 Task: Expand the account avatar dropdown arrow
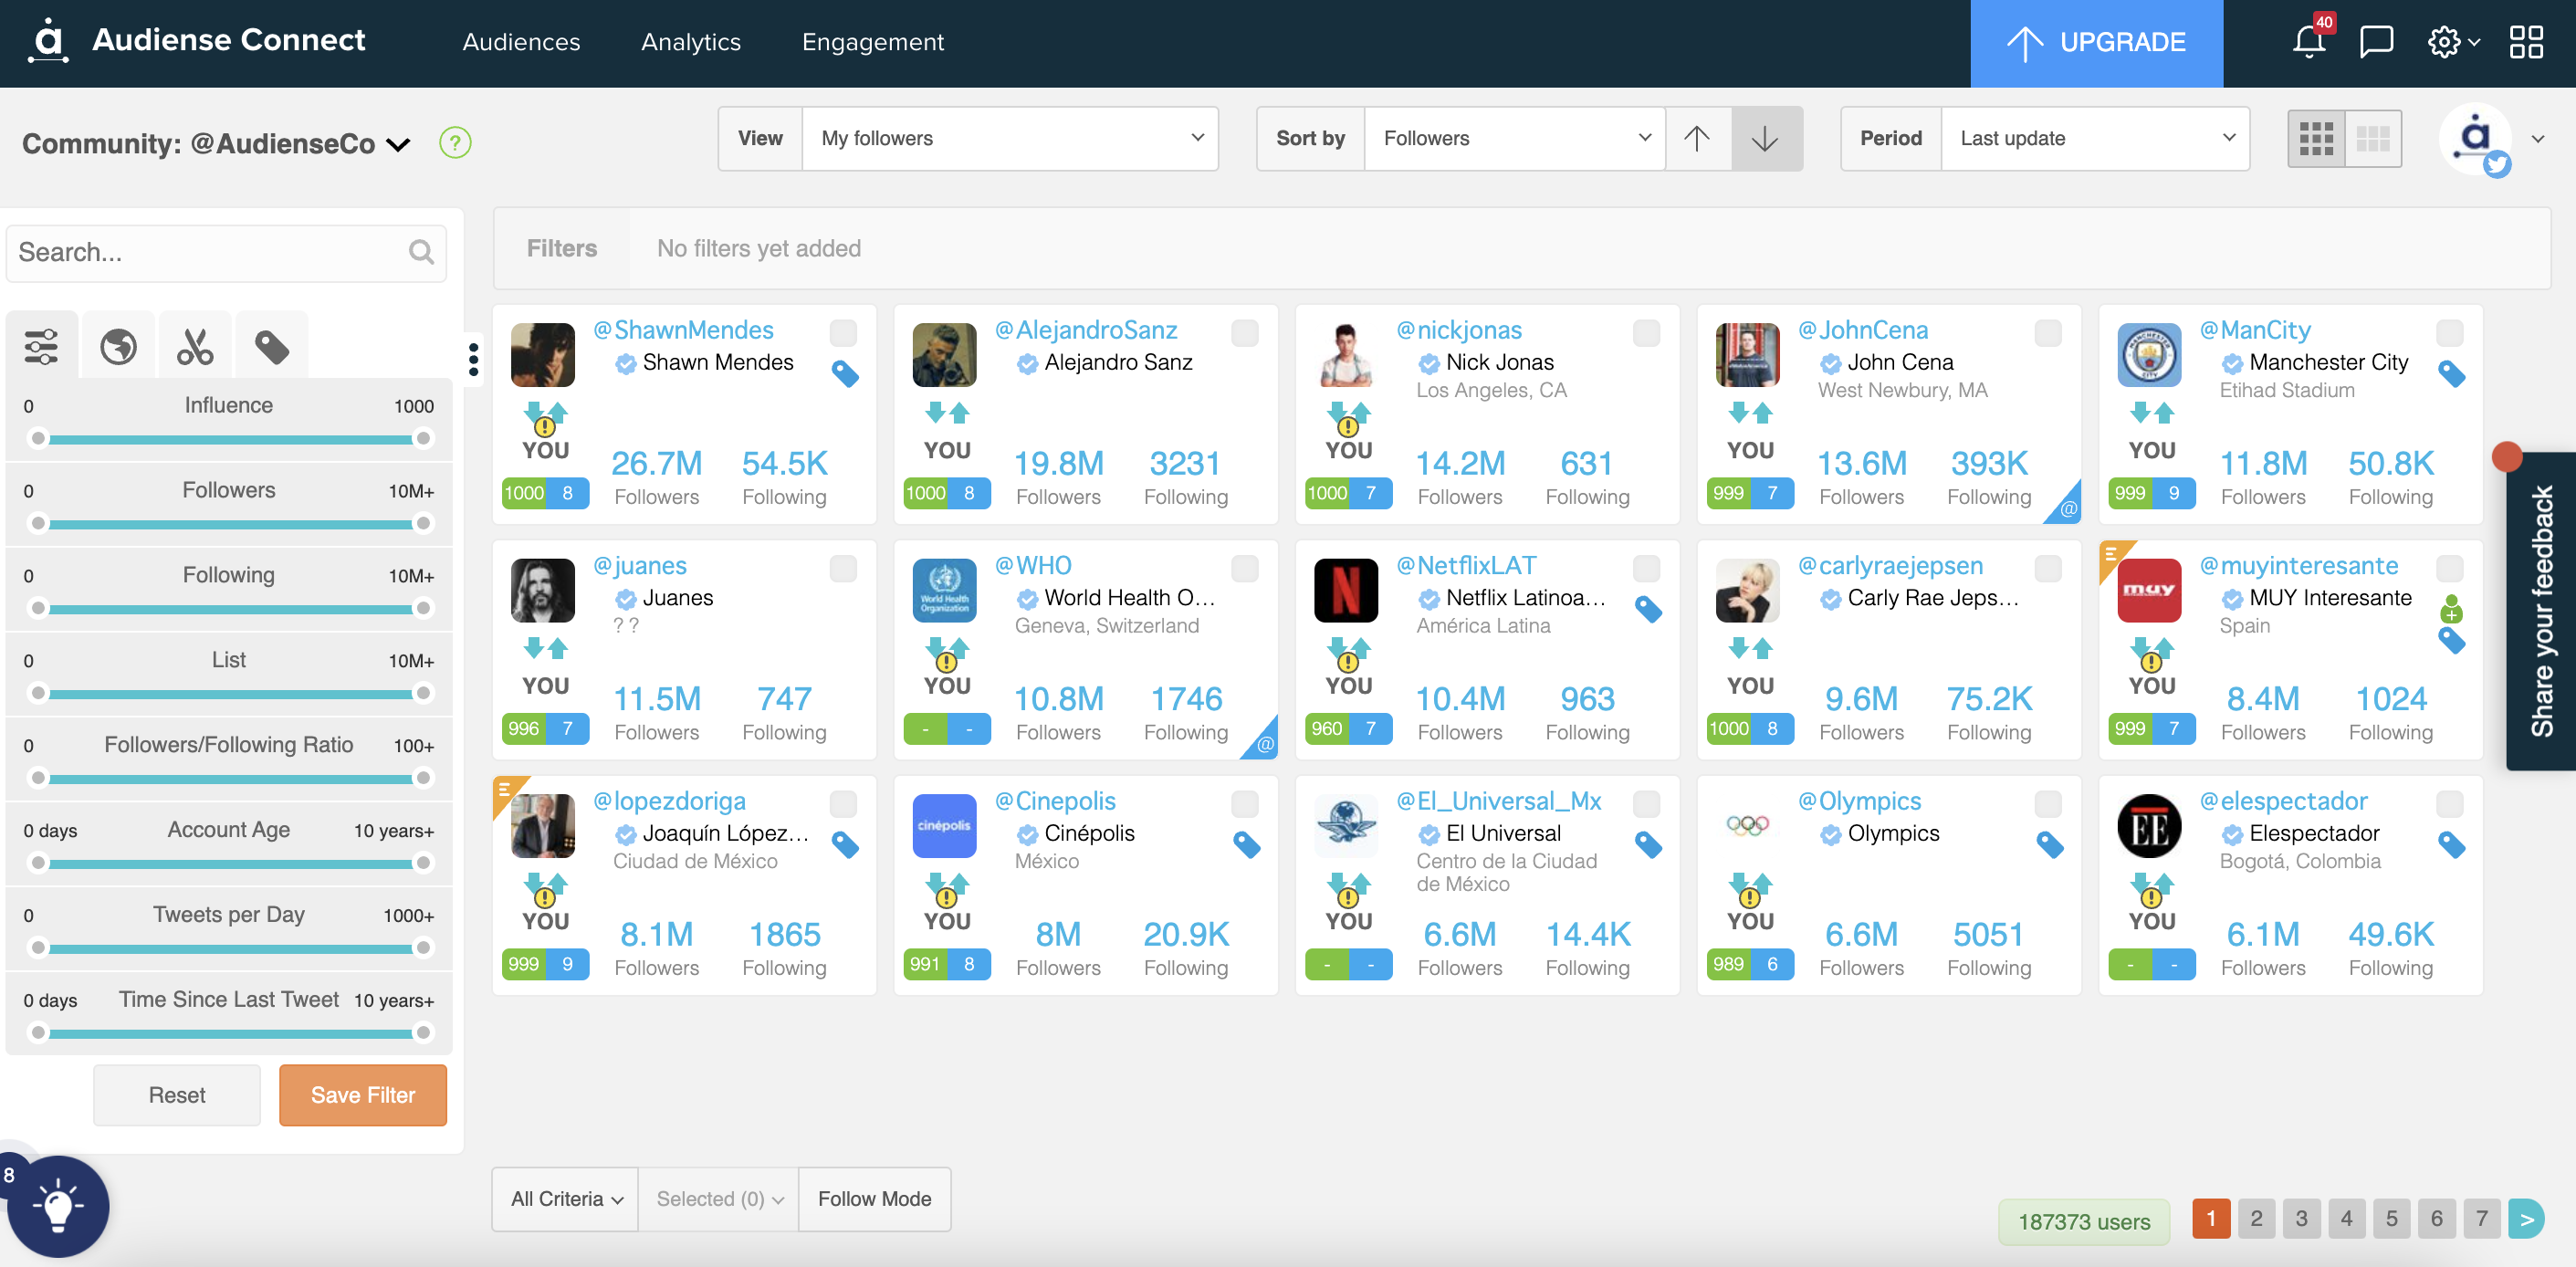[2537, 139]
